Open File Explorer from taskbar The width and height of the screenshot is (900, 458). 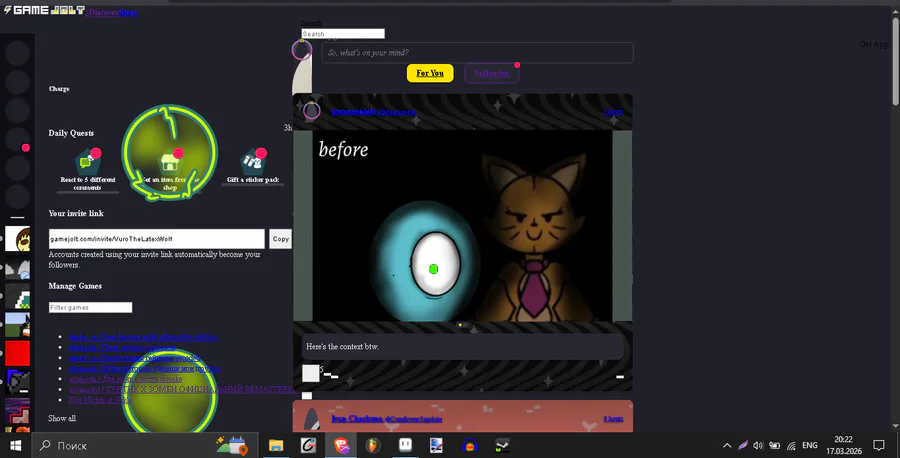(276, 445)
